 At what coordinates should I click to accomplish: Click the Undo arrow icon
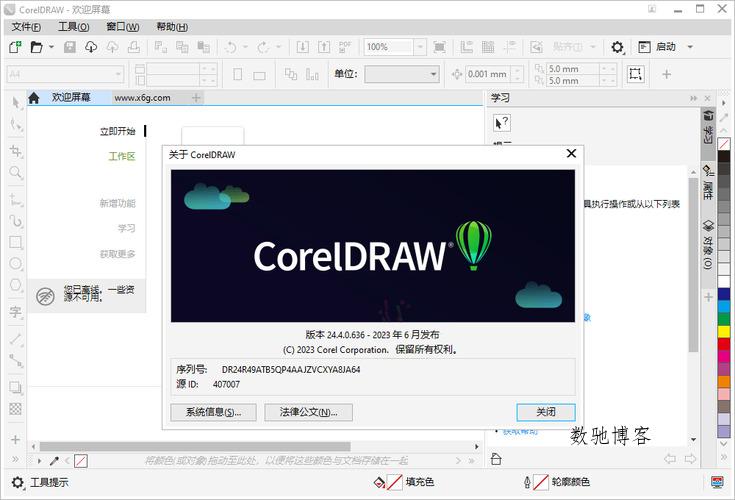pos(231,47)
